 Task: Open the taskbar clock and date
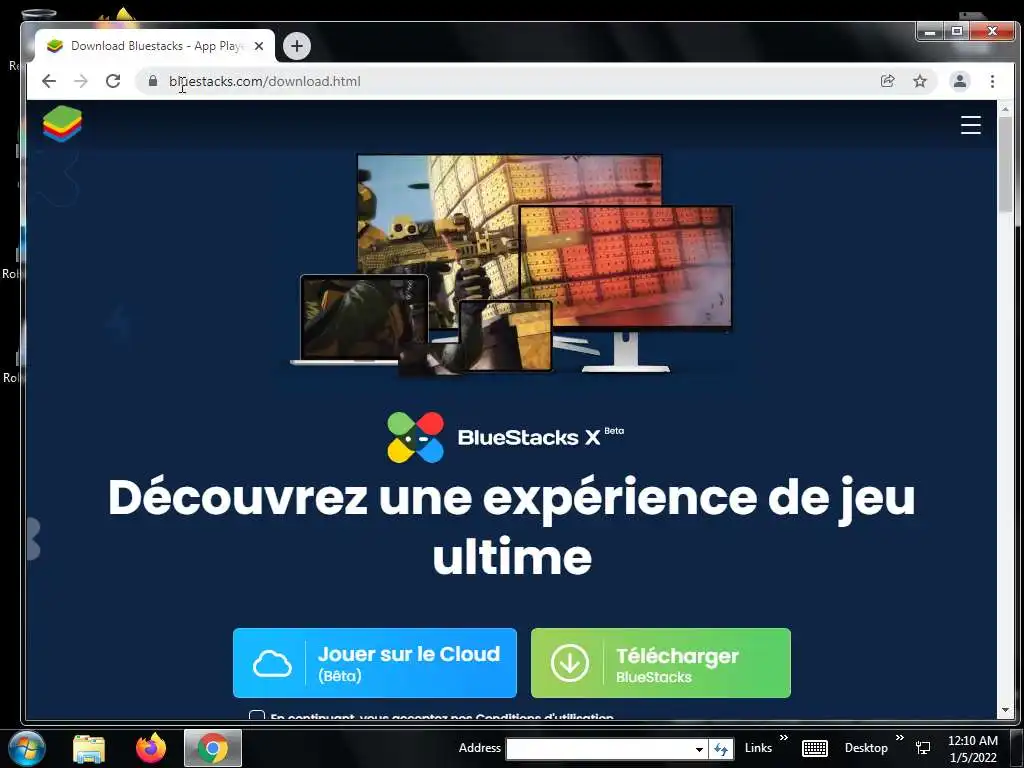[x=973, y=748]
